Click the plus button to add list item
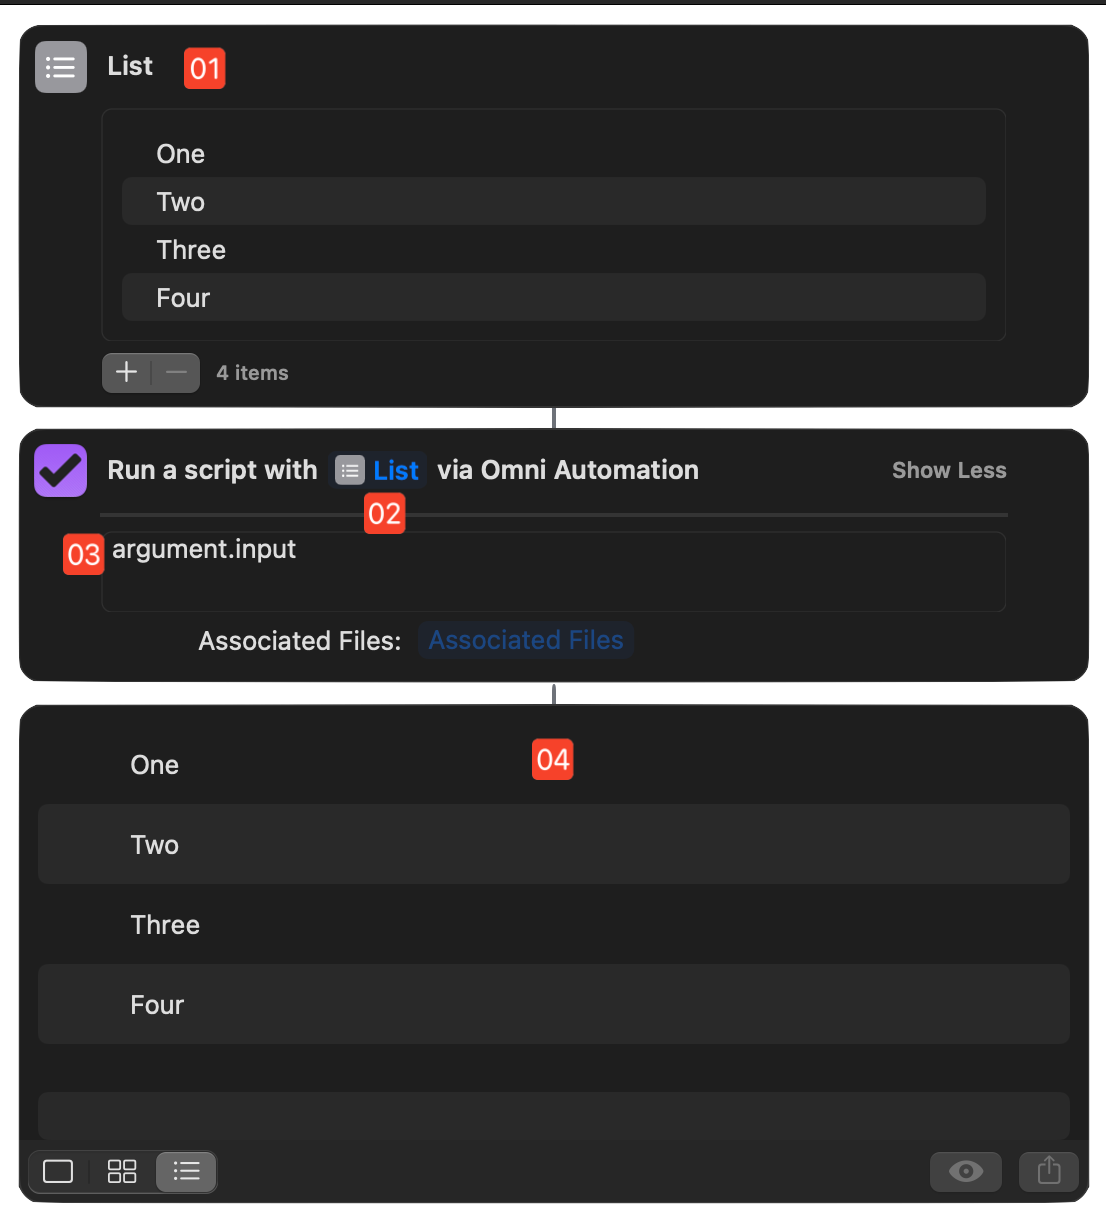The image size is (1106, 1232). [x=127, y=373]
